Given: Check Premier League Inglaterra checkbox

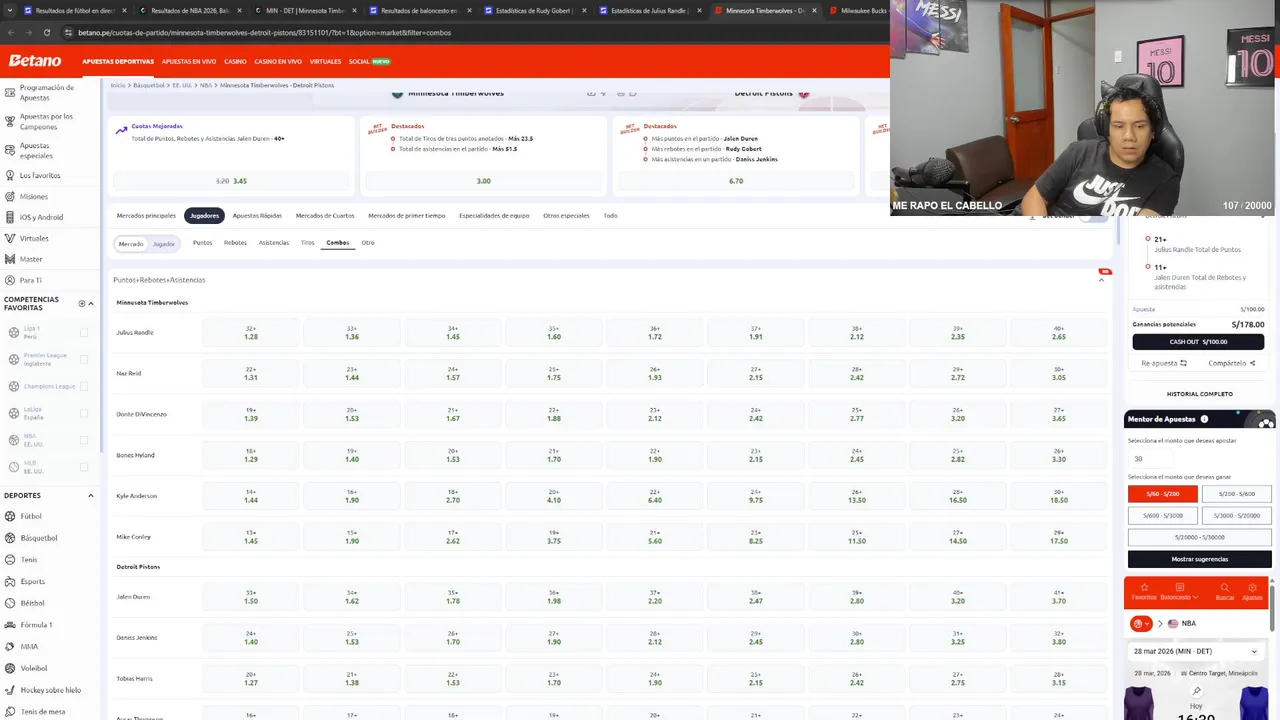Looking at the screenshot, I should pyautogui.click(x=84, y=359).
